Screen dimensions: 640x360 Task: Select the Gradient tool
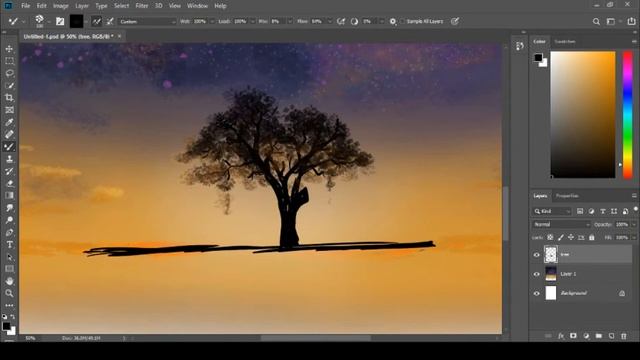coord(9,196)
